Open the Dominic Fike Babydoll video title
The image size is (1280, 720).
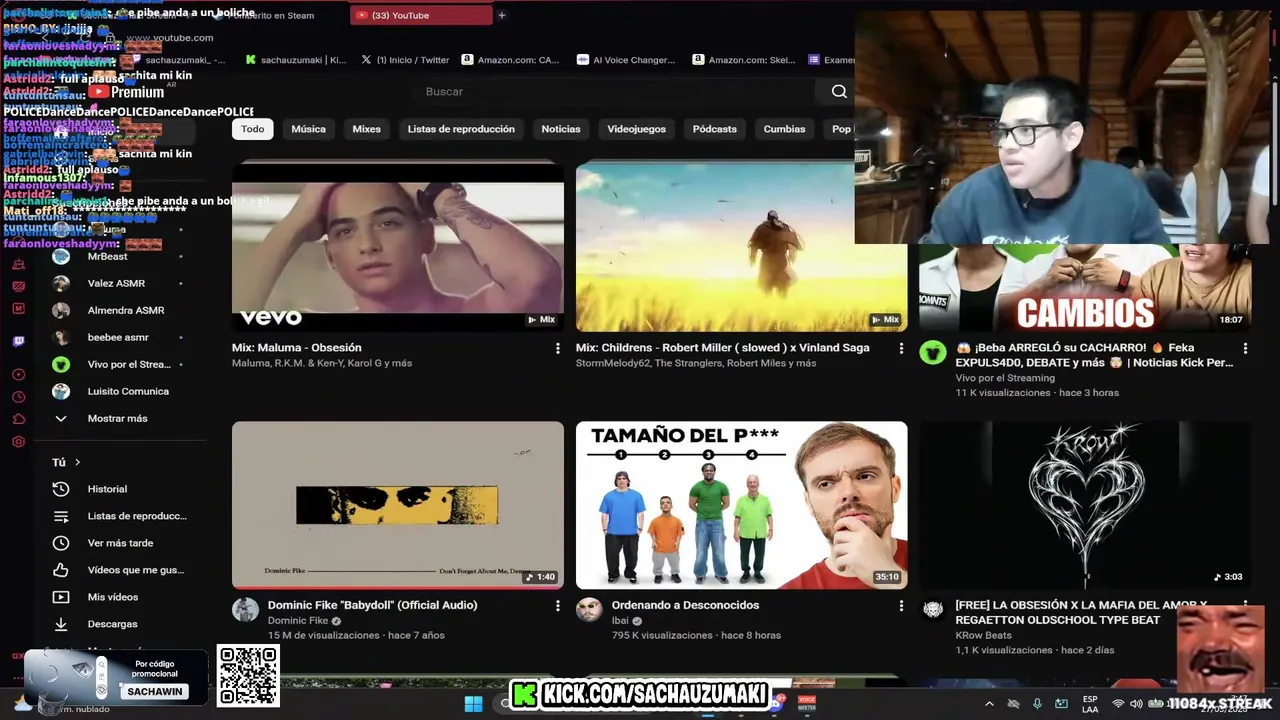pyautogui.click(x=372, y=605)
